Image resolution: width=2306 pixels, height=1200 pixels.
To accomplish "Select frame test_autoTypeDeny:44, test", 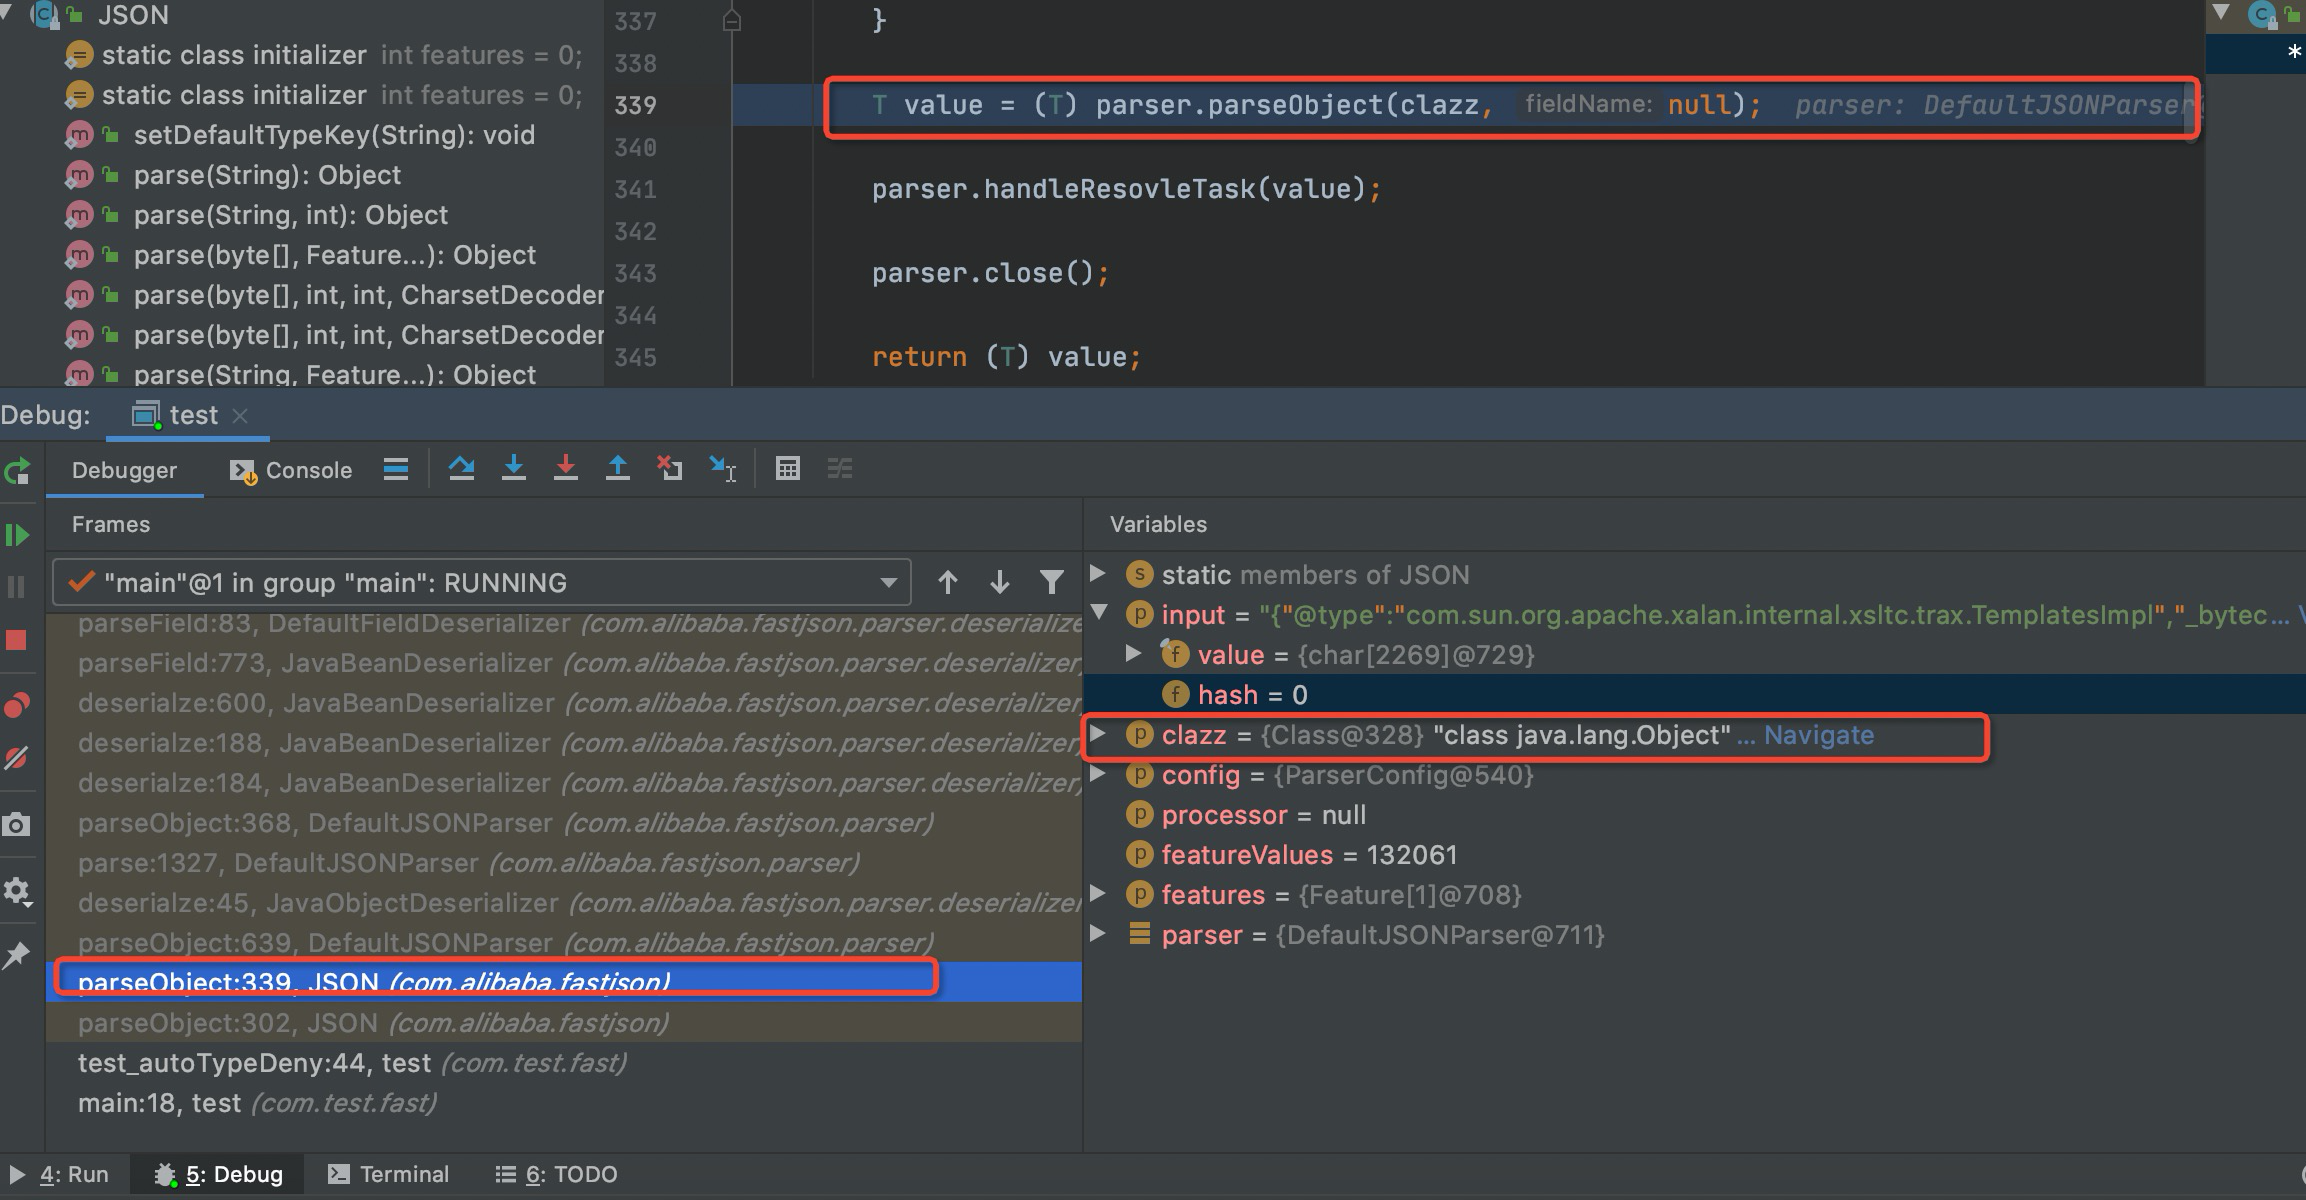I will pos(254,1063).
